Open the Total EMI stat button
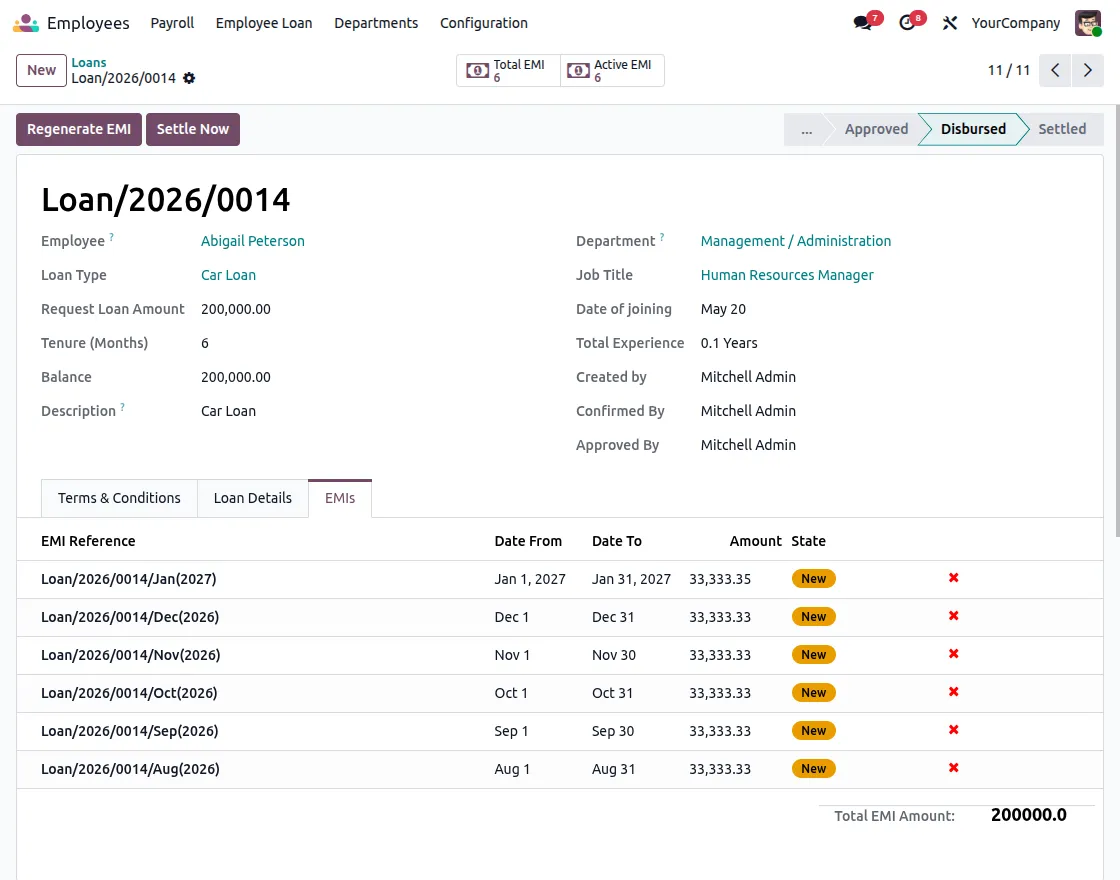Screen dimensions: 1120x880 (508, 70)
